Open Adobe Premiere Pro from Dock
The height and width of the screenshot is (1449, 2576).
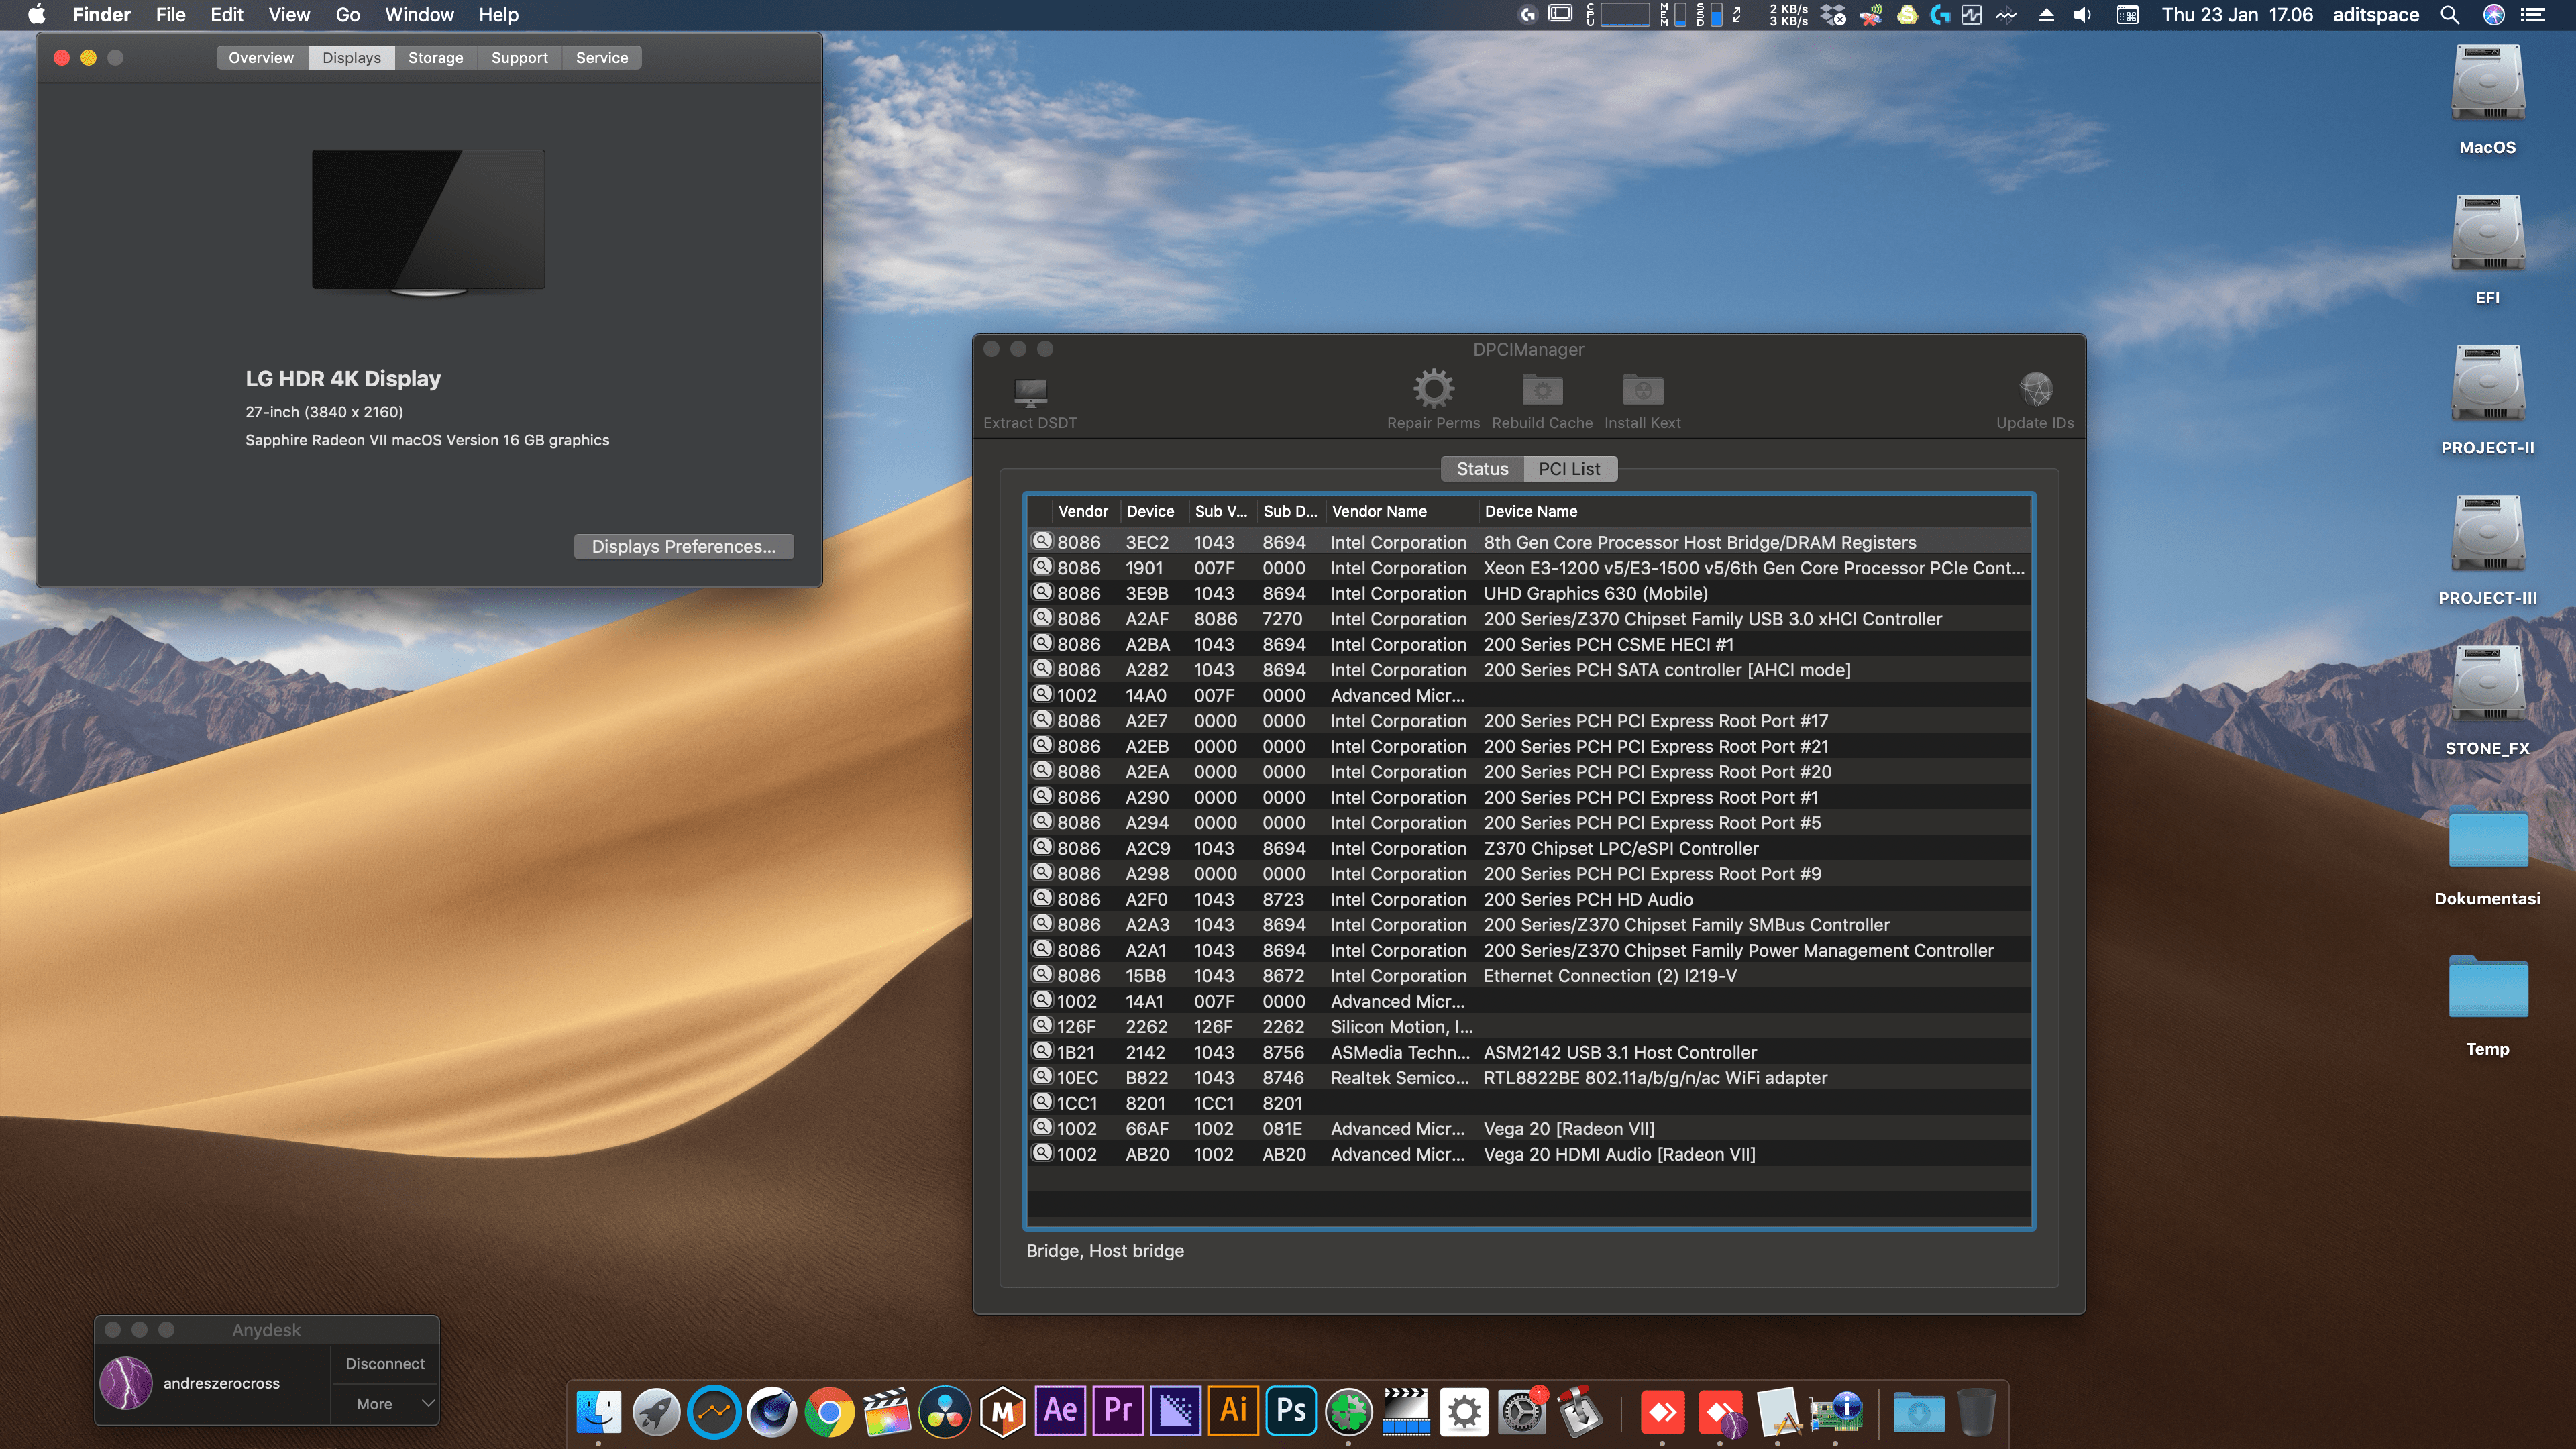(x=1118, y=1412)
